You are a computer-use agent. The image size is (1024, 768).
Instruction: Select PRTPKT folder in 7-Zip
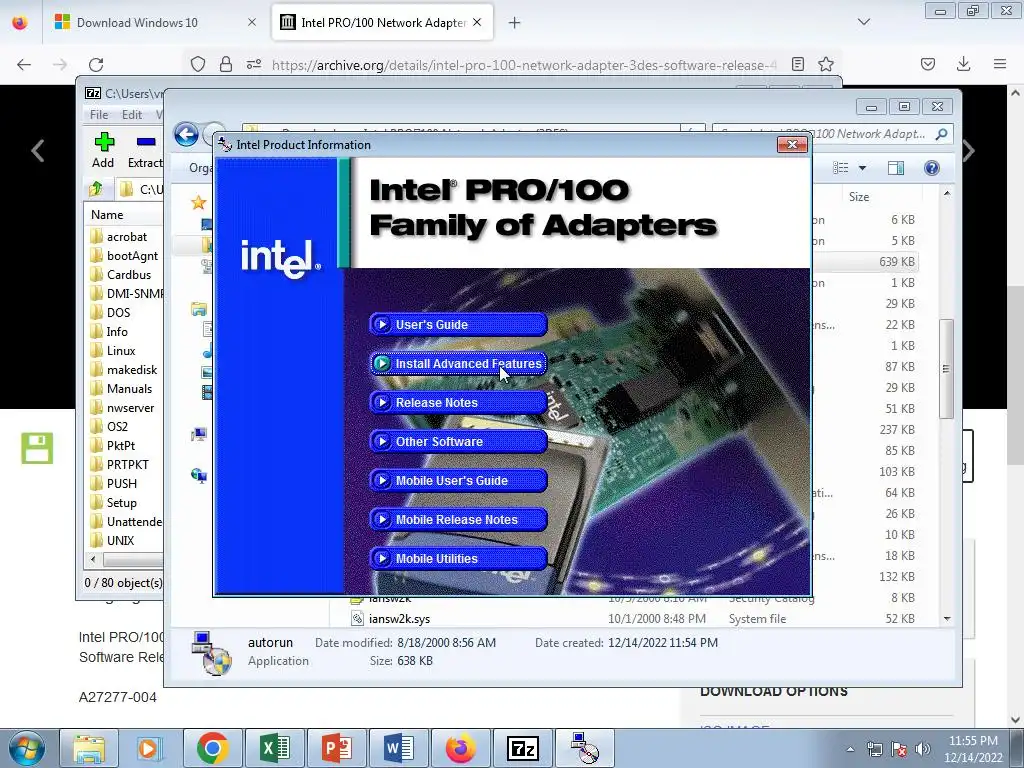pyautogui.click(x=125, y=464)
